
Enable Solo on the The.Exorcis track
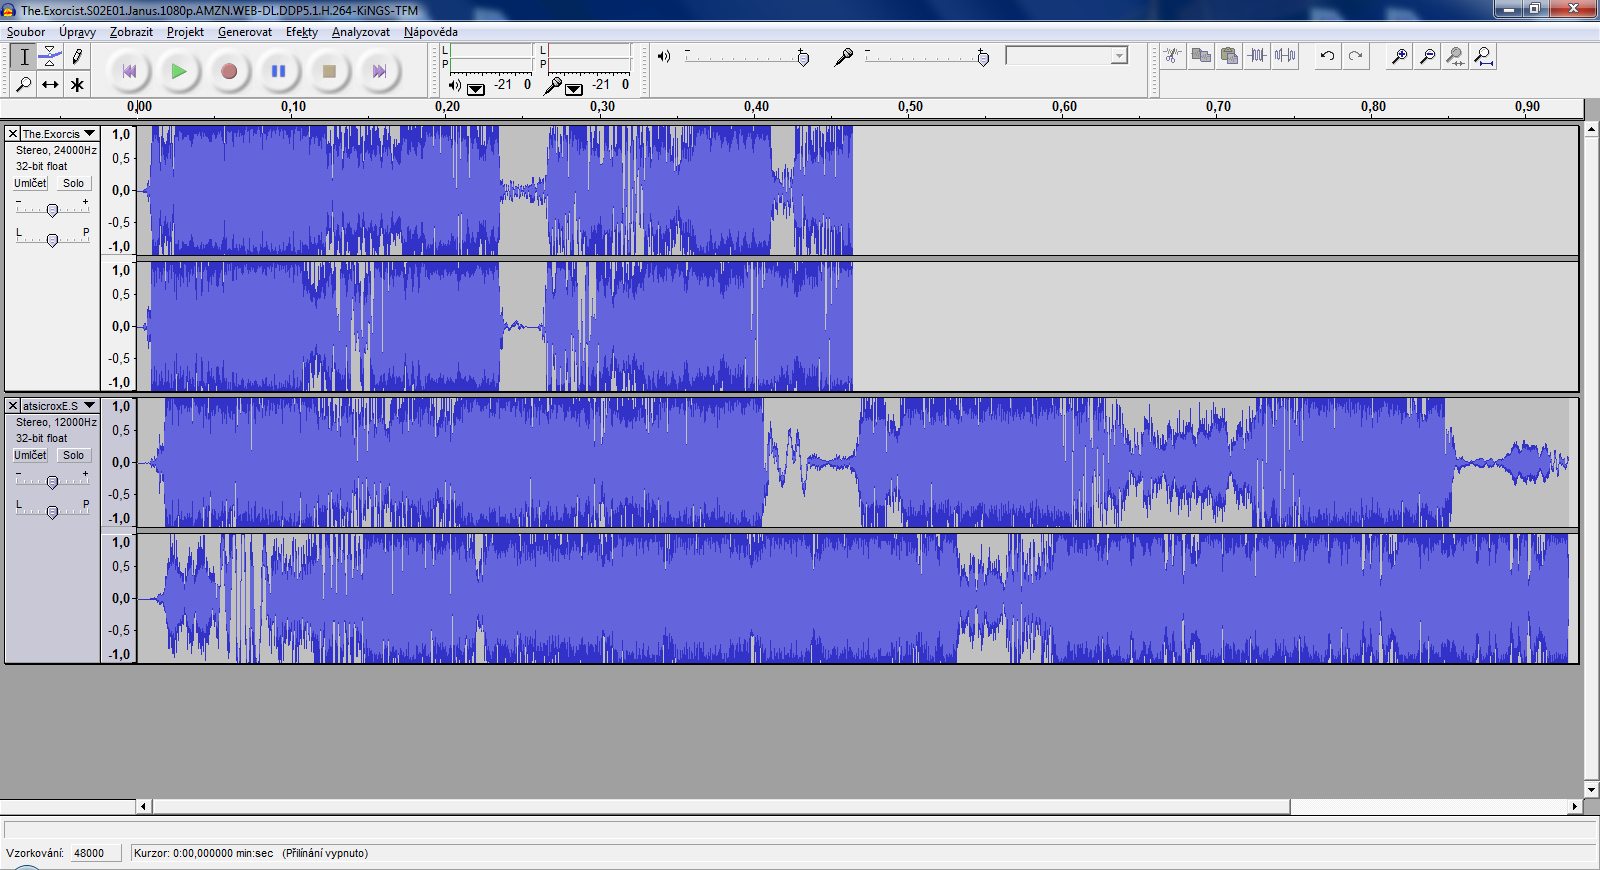pyautogui.click(x=73, y=183)
